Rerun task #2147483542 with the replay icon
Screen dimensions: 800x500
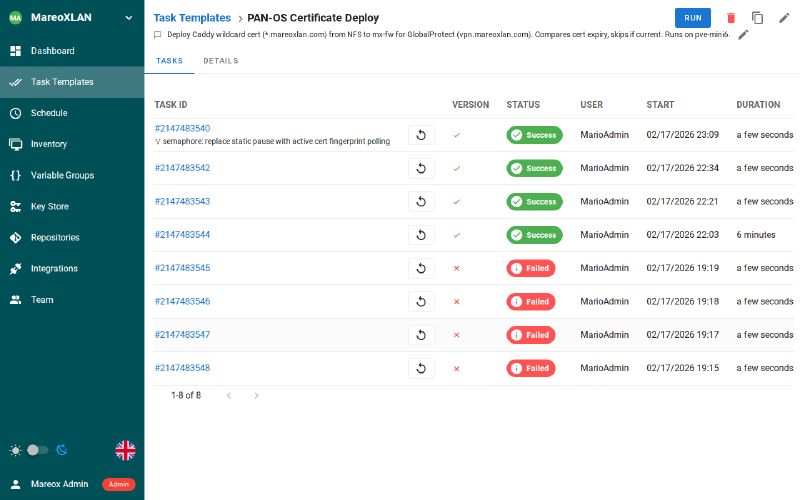pyautogui.click(x=421, y=168)
